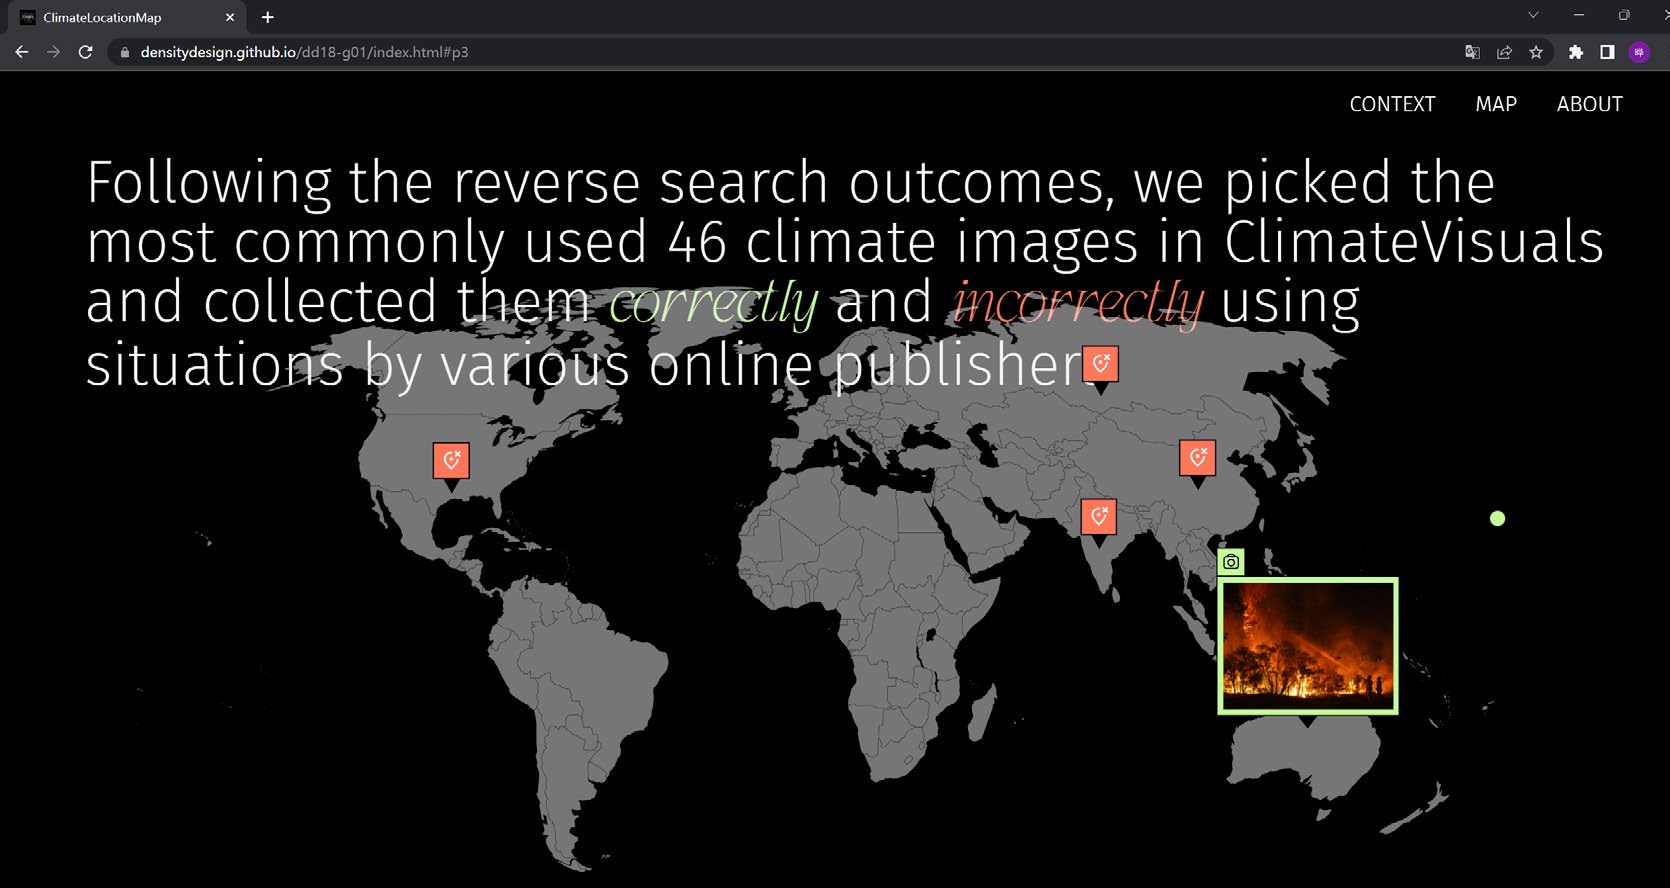The image size is (1670, 888).
Task: Open the CONTEXT navigation link
Action: point(1392,104)
